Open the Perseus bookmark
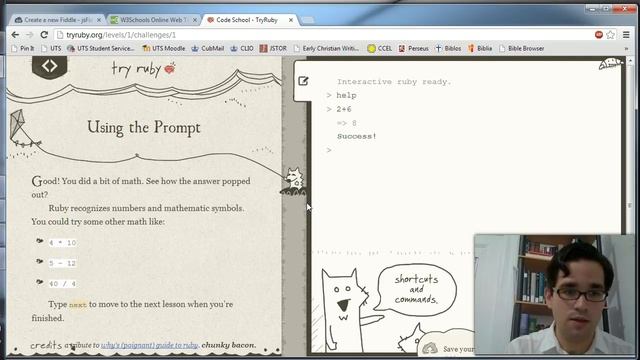This screenshot has height=360, width=640. (x=413, y=48)
